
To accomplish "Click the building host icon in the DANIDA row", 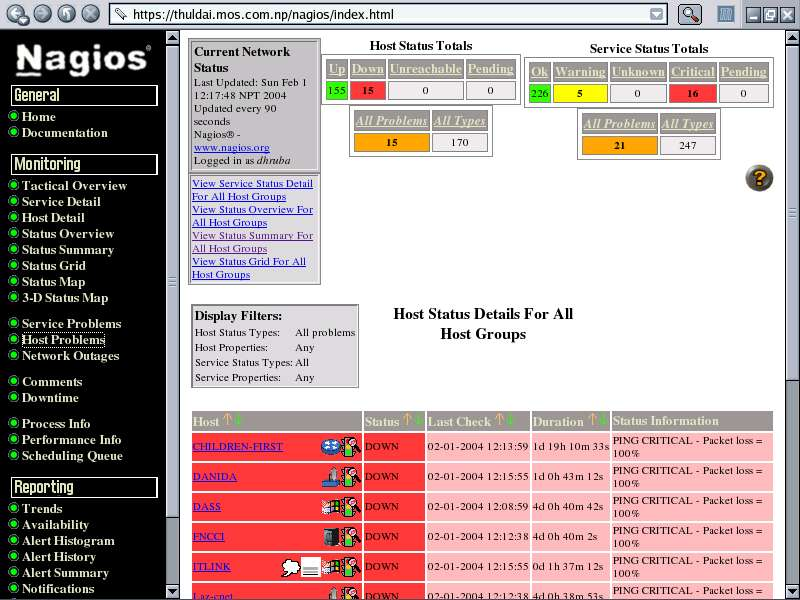I will [x=331, y=477].
